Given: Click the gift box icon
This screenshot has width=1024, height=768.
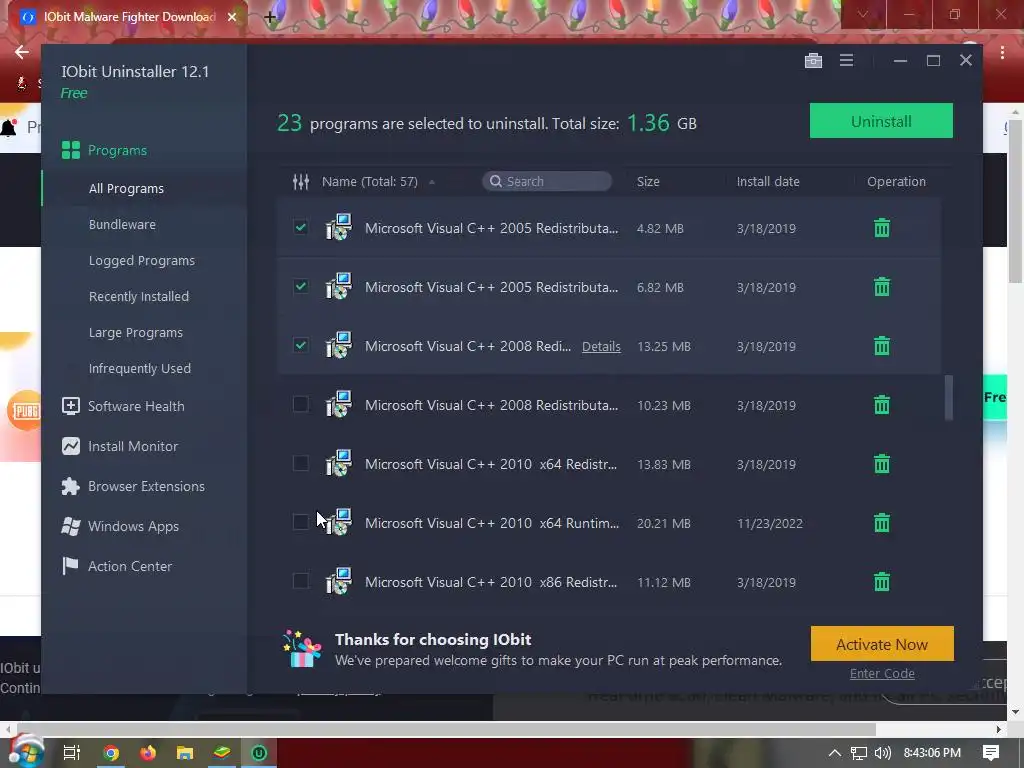Looking at the screenshot, I should 302,648.
